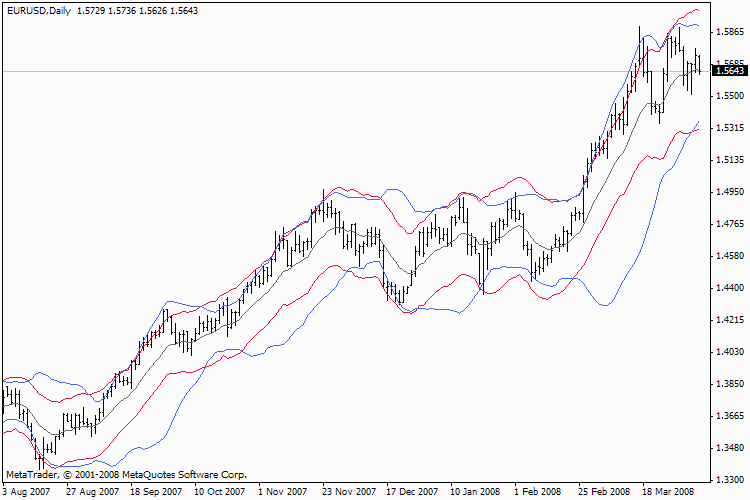Select the 1 Nov 2007 date label
The width and height of the screenshot is (750, 500).
click(282, 491)
